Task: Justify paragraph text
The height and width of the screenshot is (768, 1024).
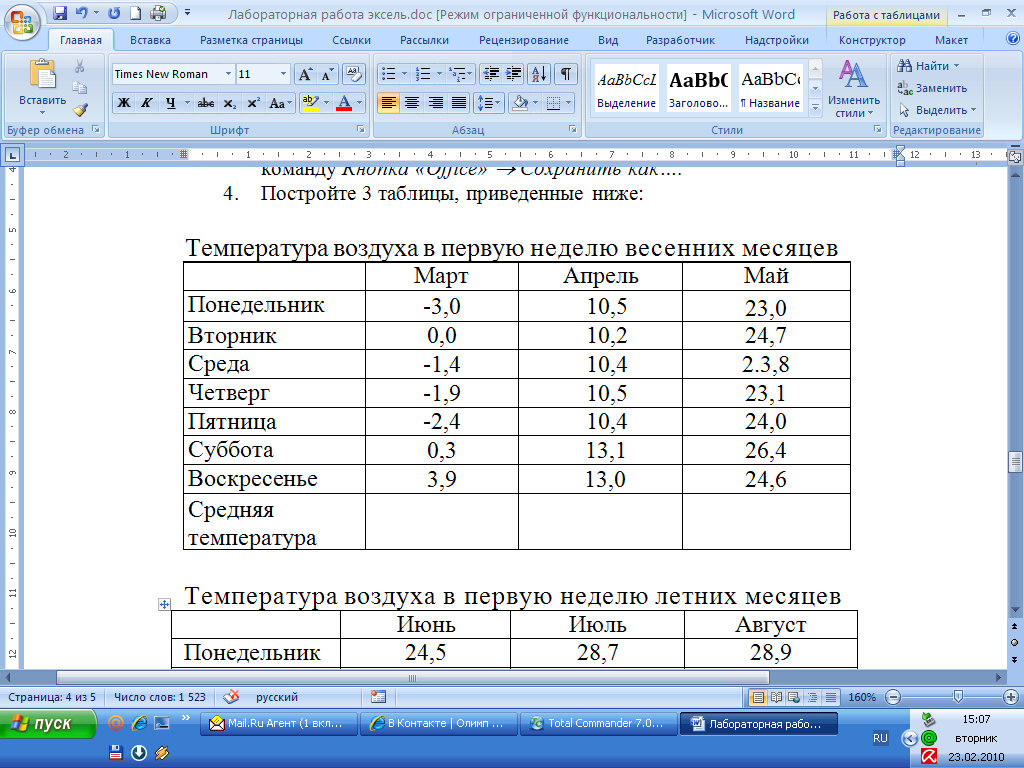Action: click(459, 103)
